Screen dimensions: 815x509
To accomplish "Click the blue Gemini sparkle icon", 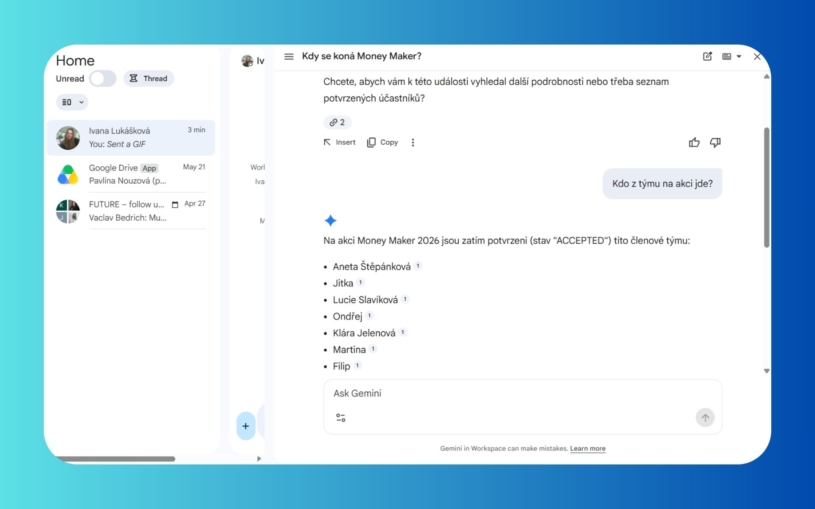I will pos(330,220).
